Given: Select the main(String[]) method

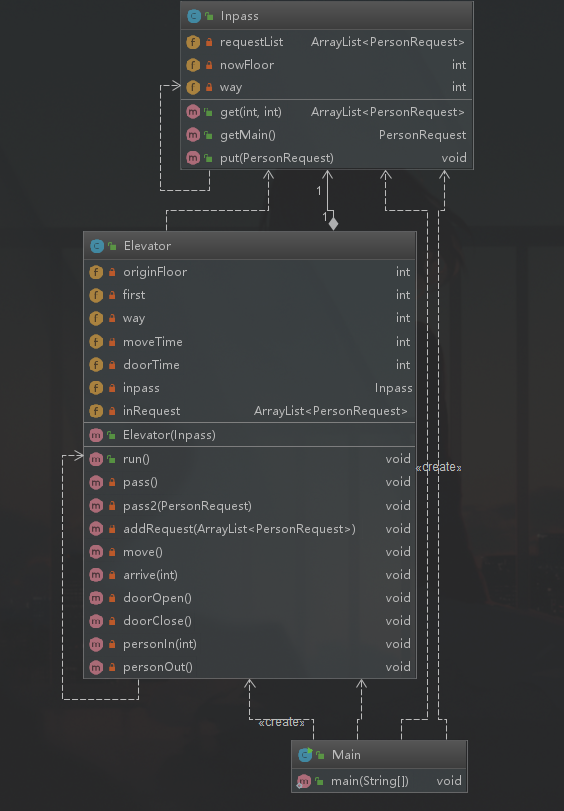Looking at the screenshot, I should pos(370,781).
